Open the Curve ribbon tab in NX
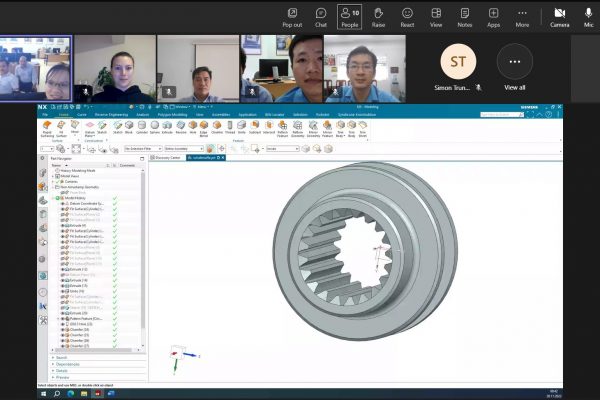Image resolution: width=600 pixels, height=400 pixels. pos(80,115)
